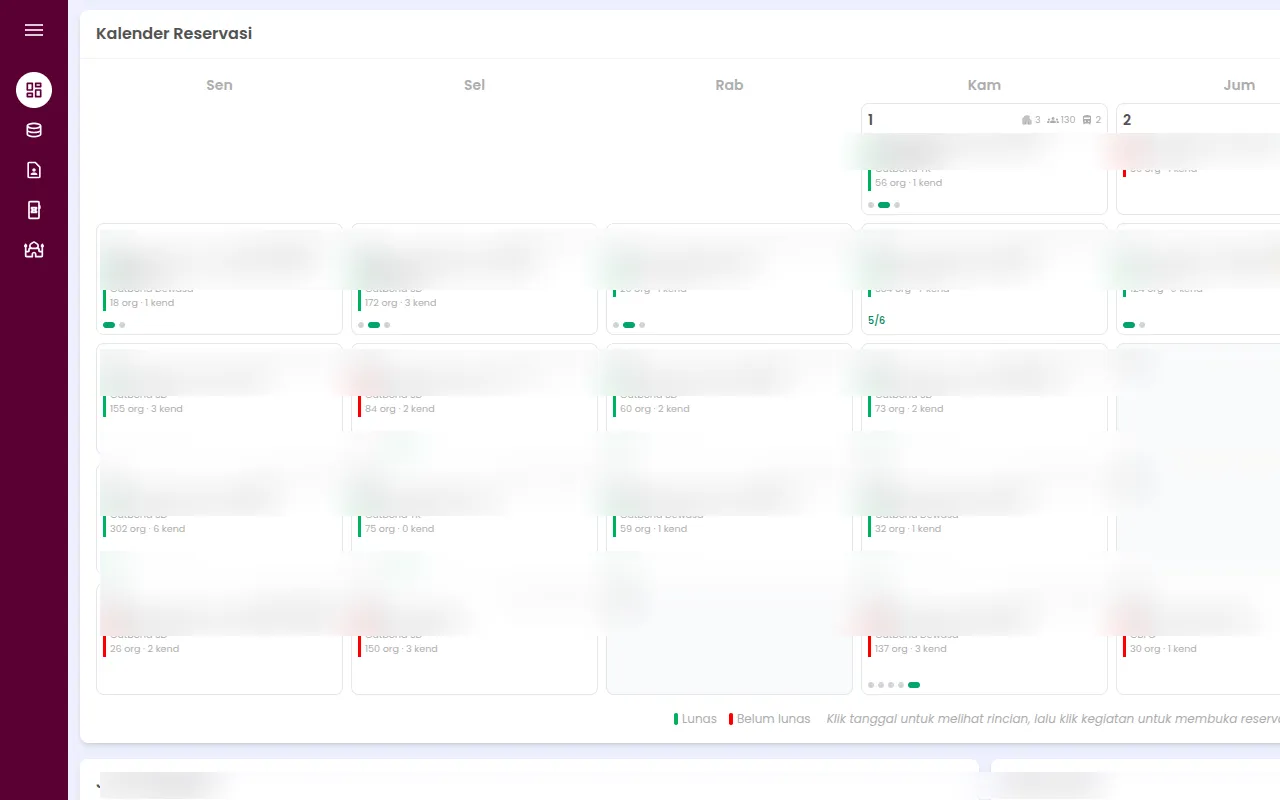Open the 73 org · 2 kend entry
This screenshot has width=1280, height=800.
pos(909,409)
